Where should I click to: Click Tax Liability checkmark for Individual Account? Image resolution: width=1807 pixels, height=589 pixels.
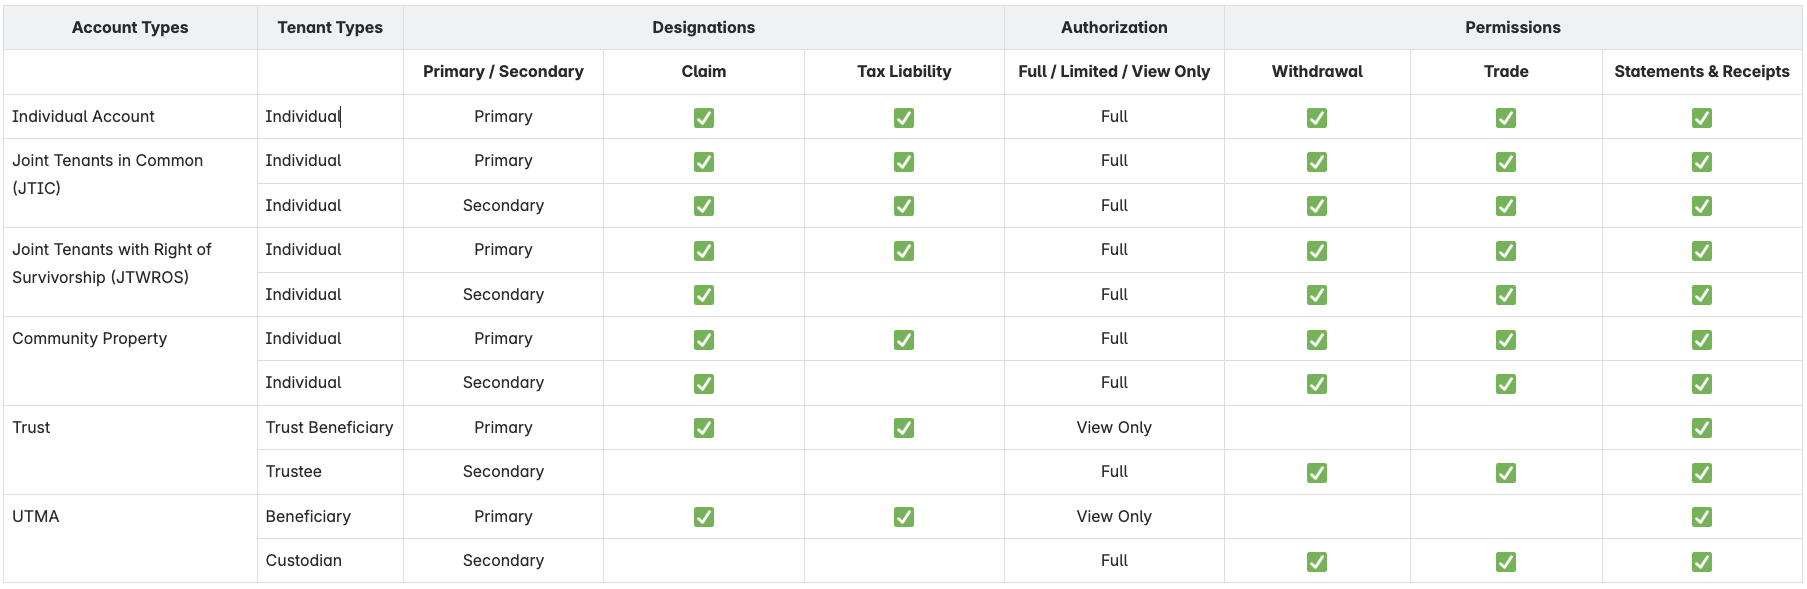(904, 118)
